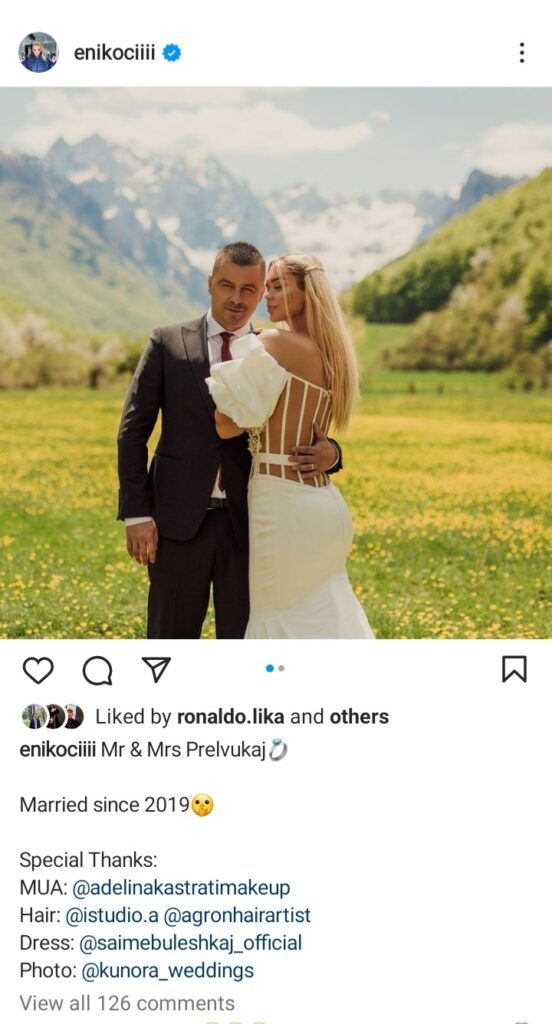Select second photo carousel dot
Screen dimensions: 552x1024
tap(281, 668)
